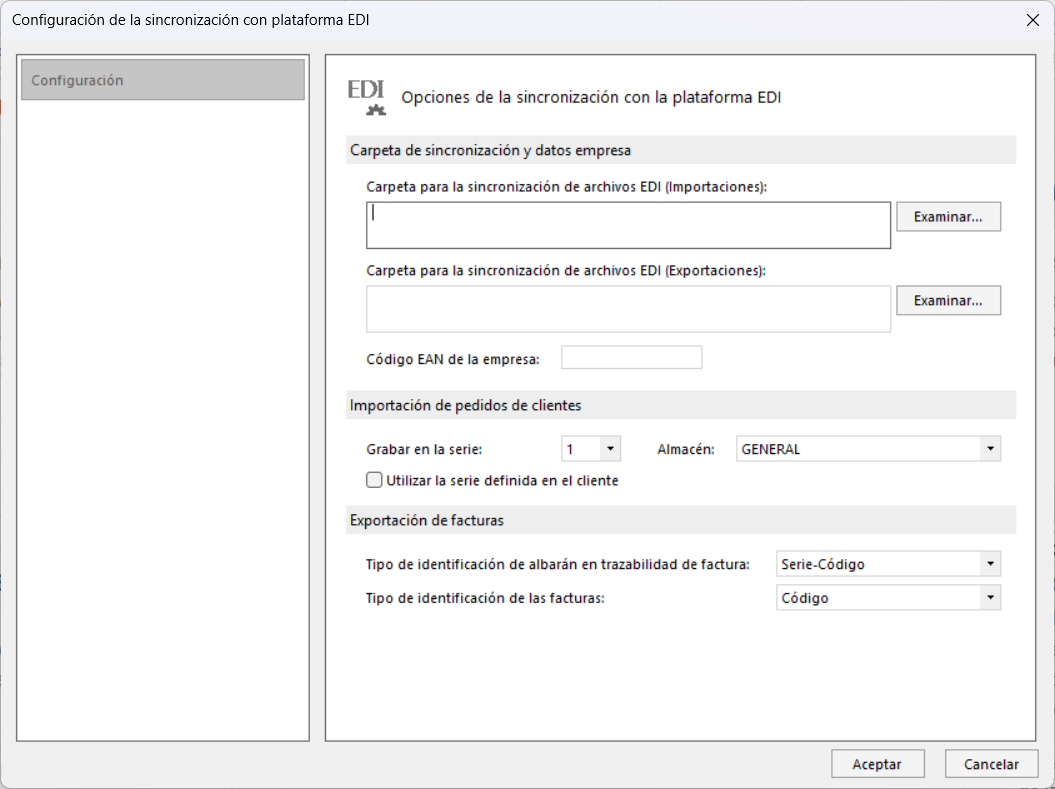Click the Importaciones folder label text
The image size is (1055, 789).
[567, 187]
